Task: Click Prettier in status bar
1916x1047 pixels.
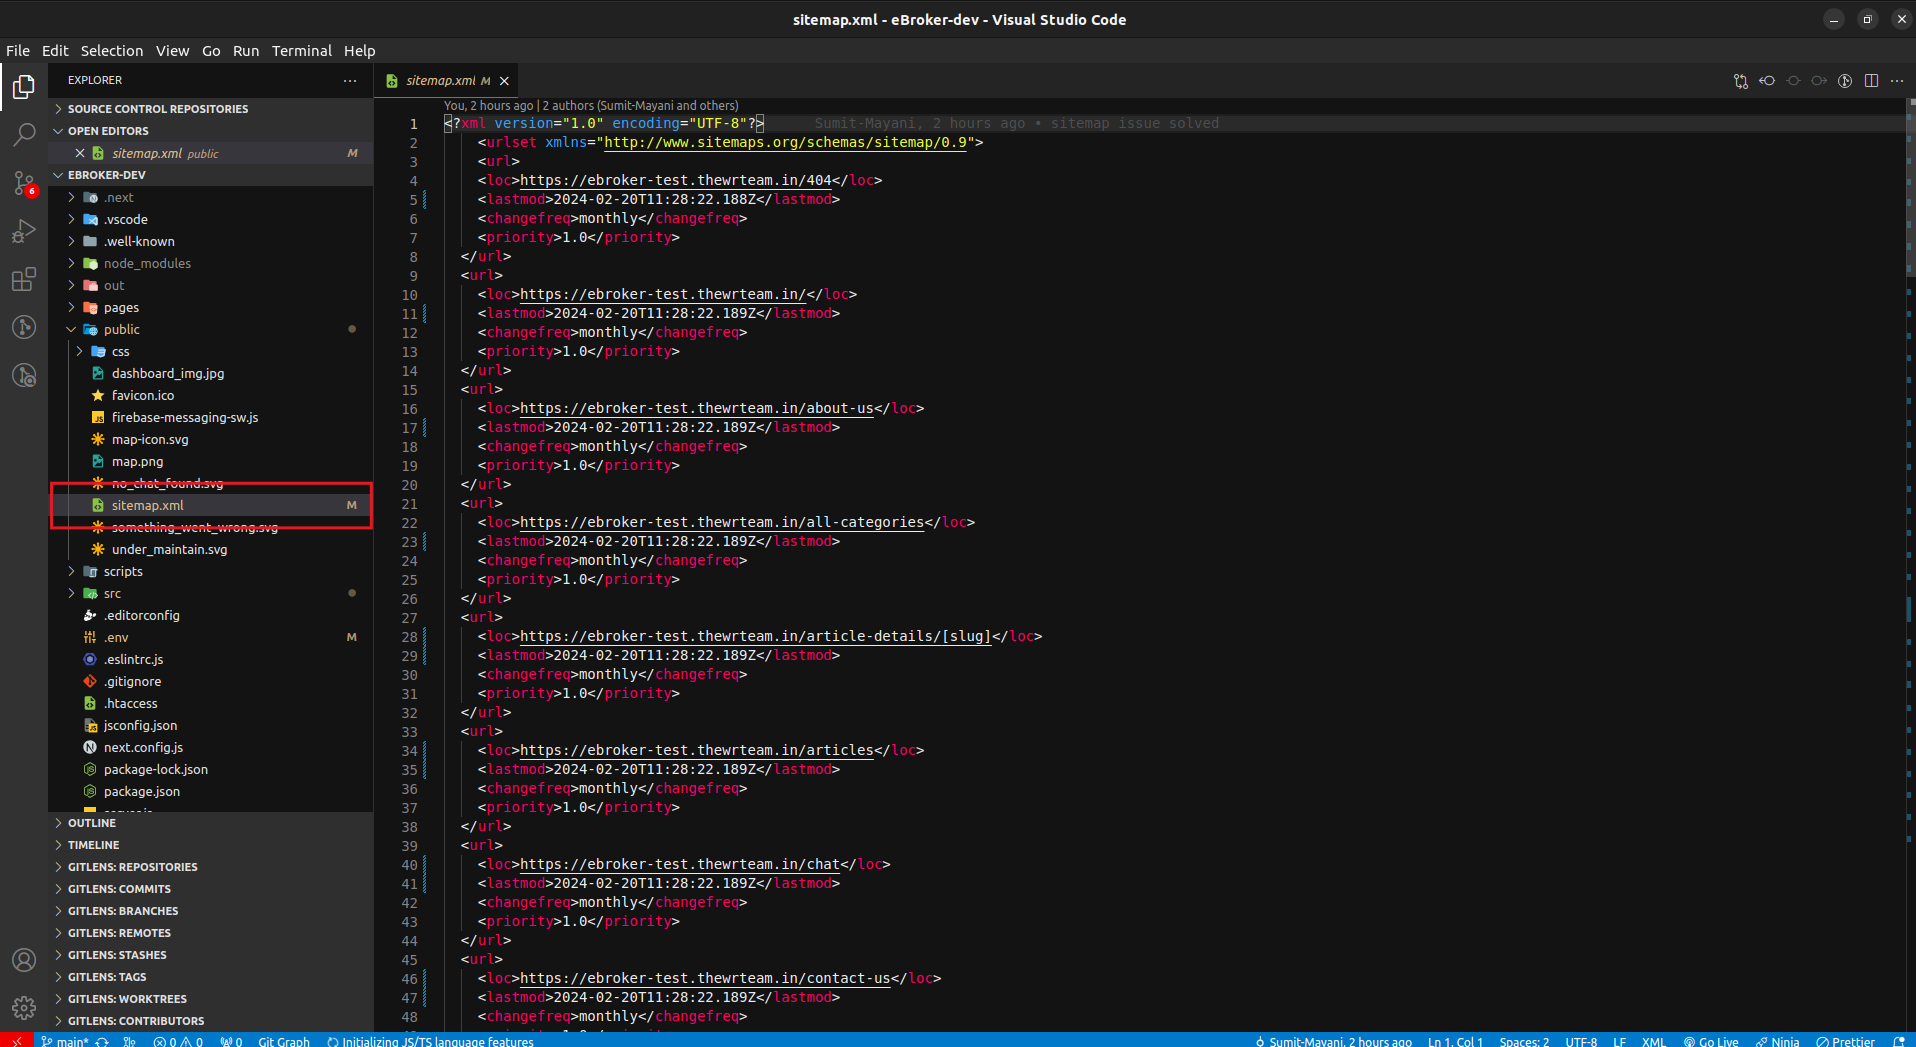Action: pos(1846,1041)
